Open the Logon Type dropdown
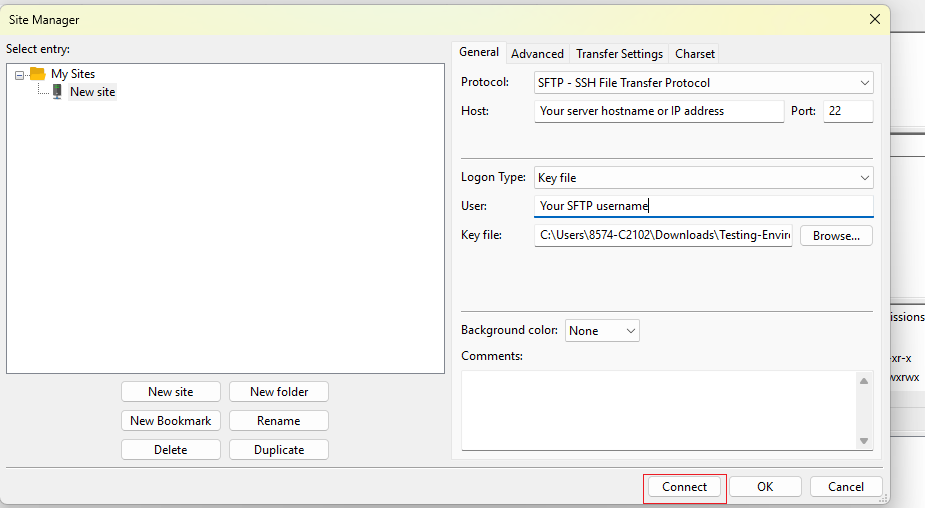 pyautogui.click(x=703, y=178)
